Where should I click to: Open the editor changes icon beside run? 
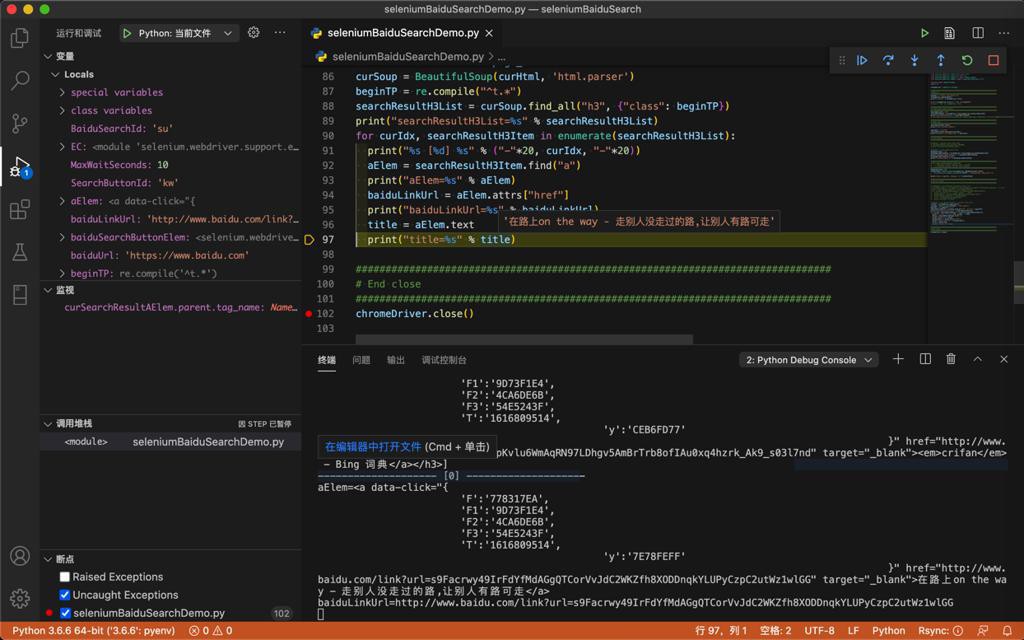(x=950, y=33)
